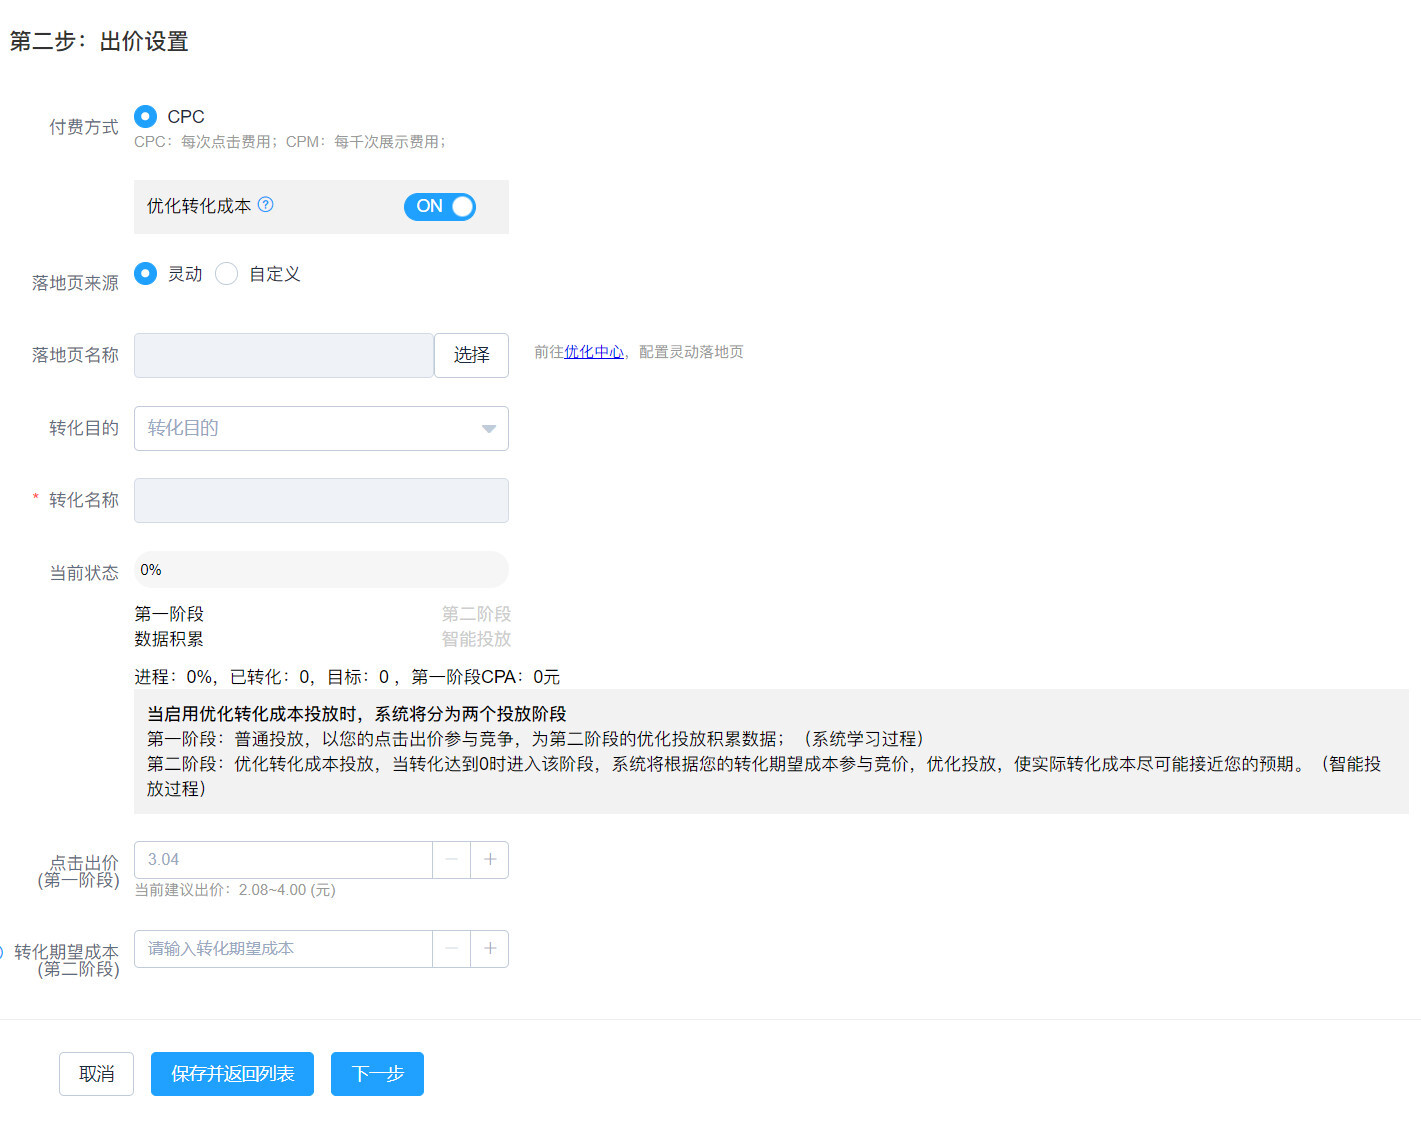
Task: Click the 转化名称 input field
Action: click(321, 500)
